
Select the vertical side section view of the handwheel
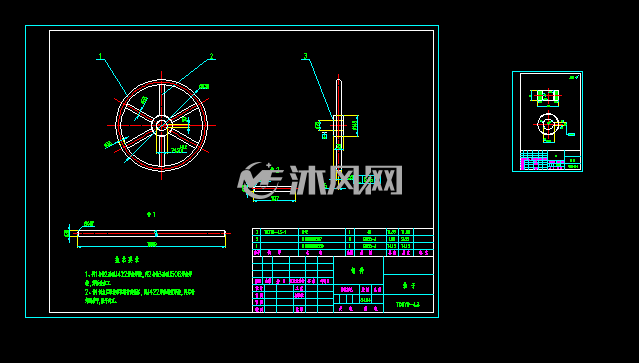[x=339, y=128]
